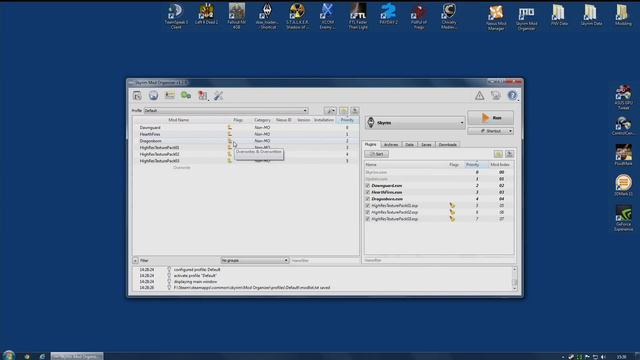This screenshot has width=640, height=360.
Task: Toggle the HighResTexturePack01.esp checkbox
Action: point(367,206)
